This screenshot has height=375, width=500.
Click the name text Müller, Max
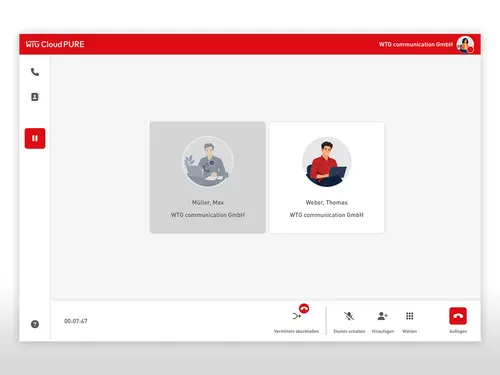tap(208, 202)
